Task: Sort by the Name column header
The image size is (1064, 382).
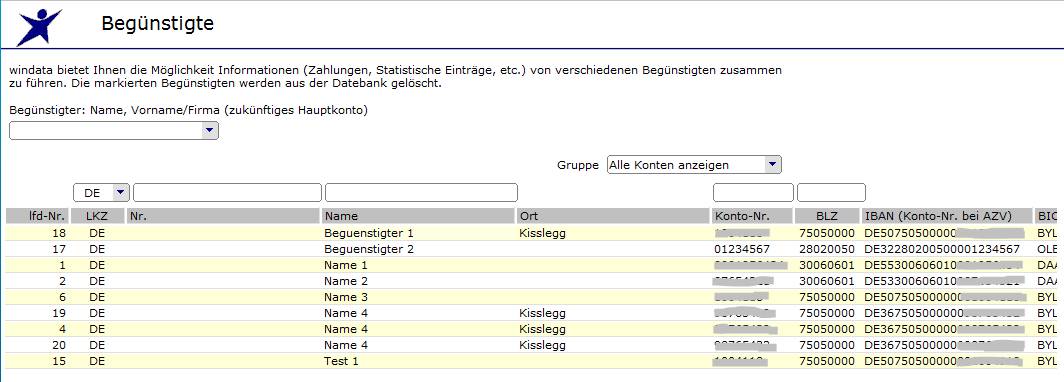Action: coord(419,216)
